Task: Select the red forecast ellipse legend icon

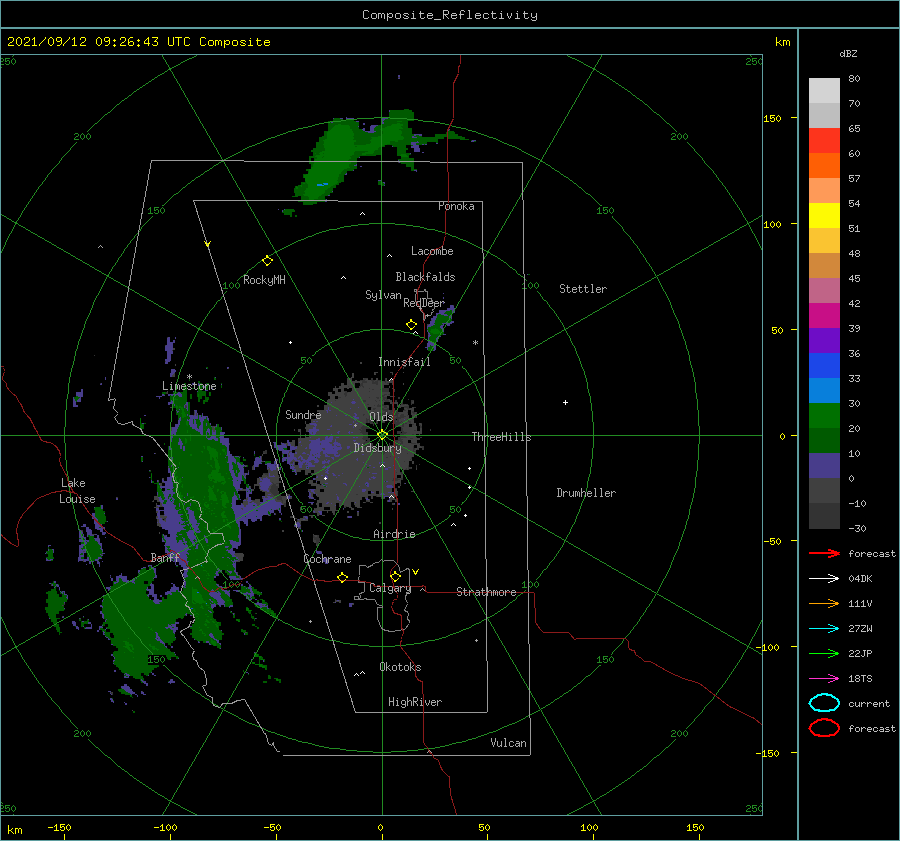Action: coord(824,728)
